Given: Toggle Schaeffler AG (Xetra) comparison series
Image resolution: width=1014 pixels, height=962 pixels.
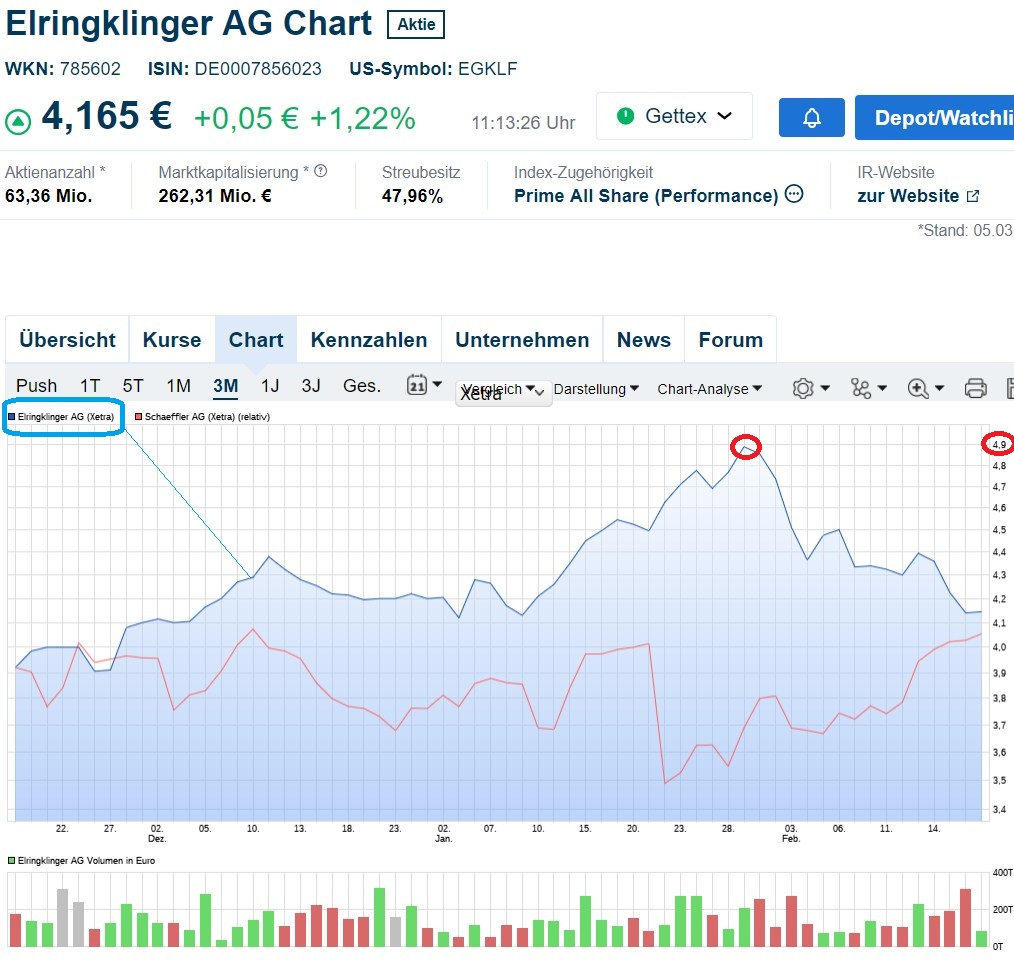Looking at the screenshot, I should [x=207, y=416].
